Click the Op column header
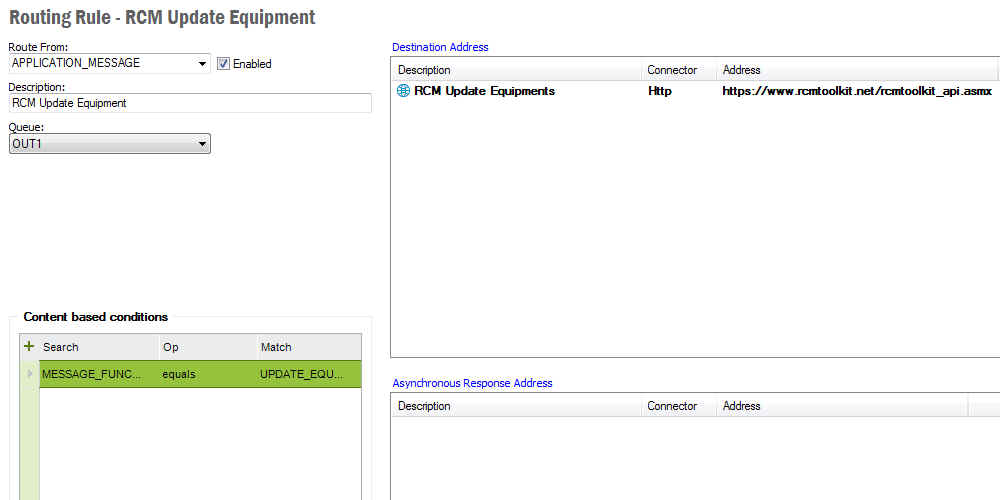Viewport: 1000px width, 500px height. point(206,347)
